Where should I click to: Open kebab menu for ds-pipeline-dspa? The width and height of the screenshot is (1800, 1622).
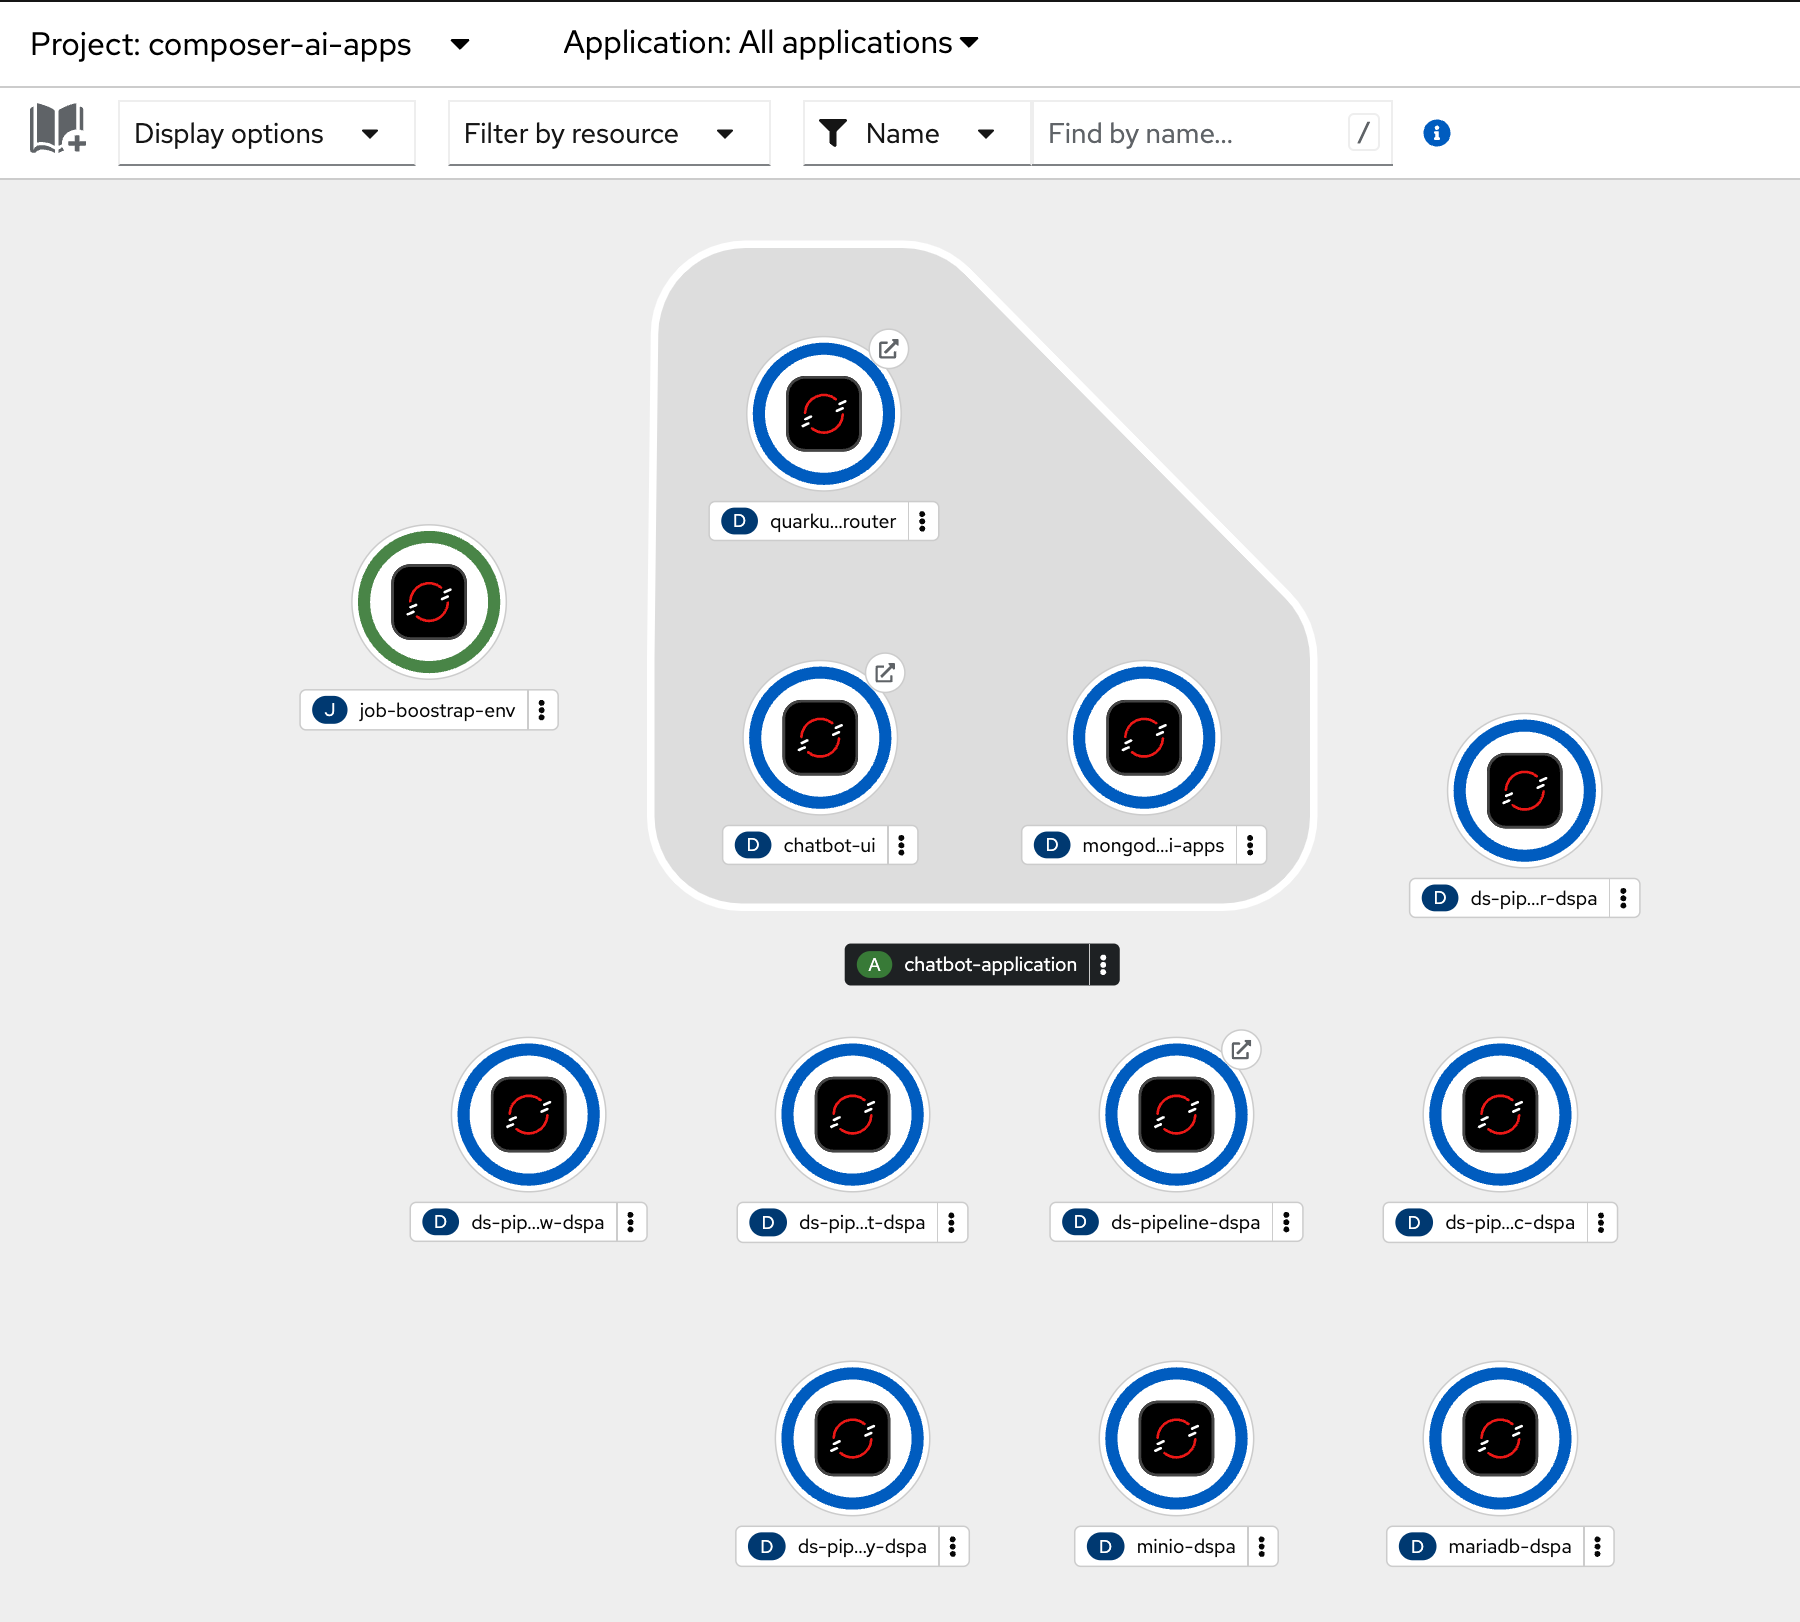1286,1222
